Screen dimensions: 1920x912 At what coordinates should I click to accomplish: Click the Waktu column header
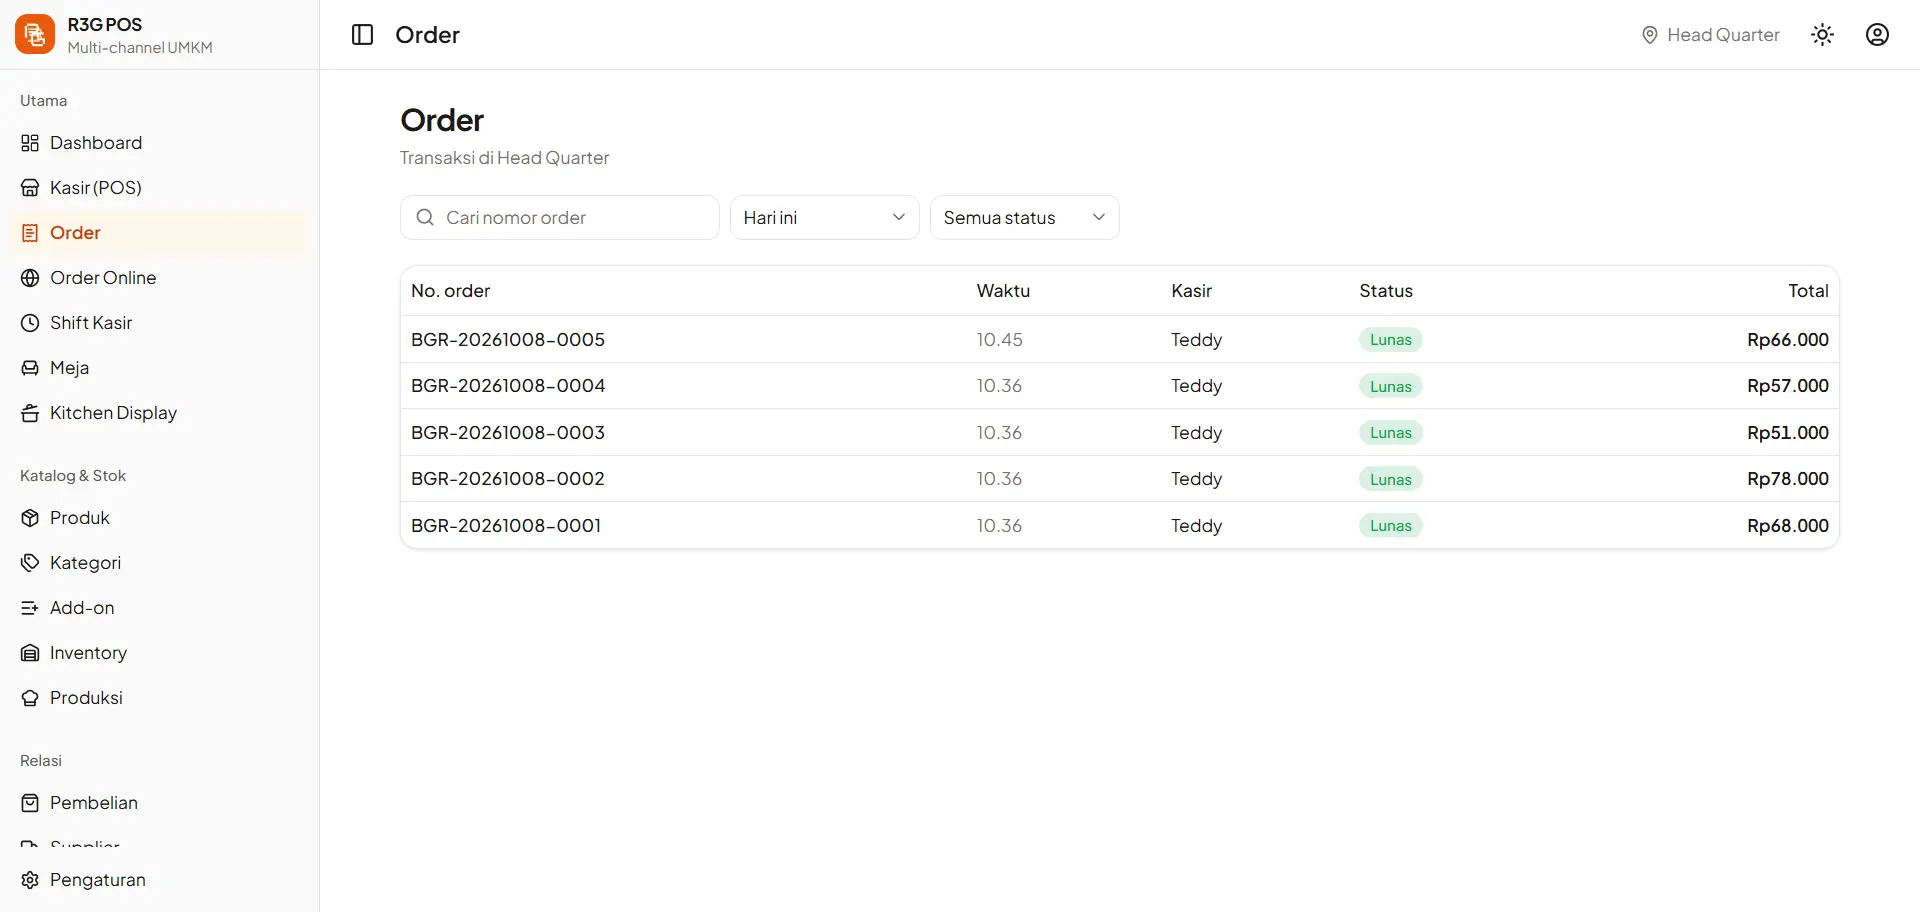[1003, 291]
